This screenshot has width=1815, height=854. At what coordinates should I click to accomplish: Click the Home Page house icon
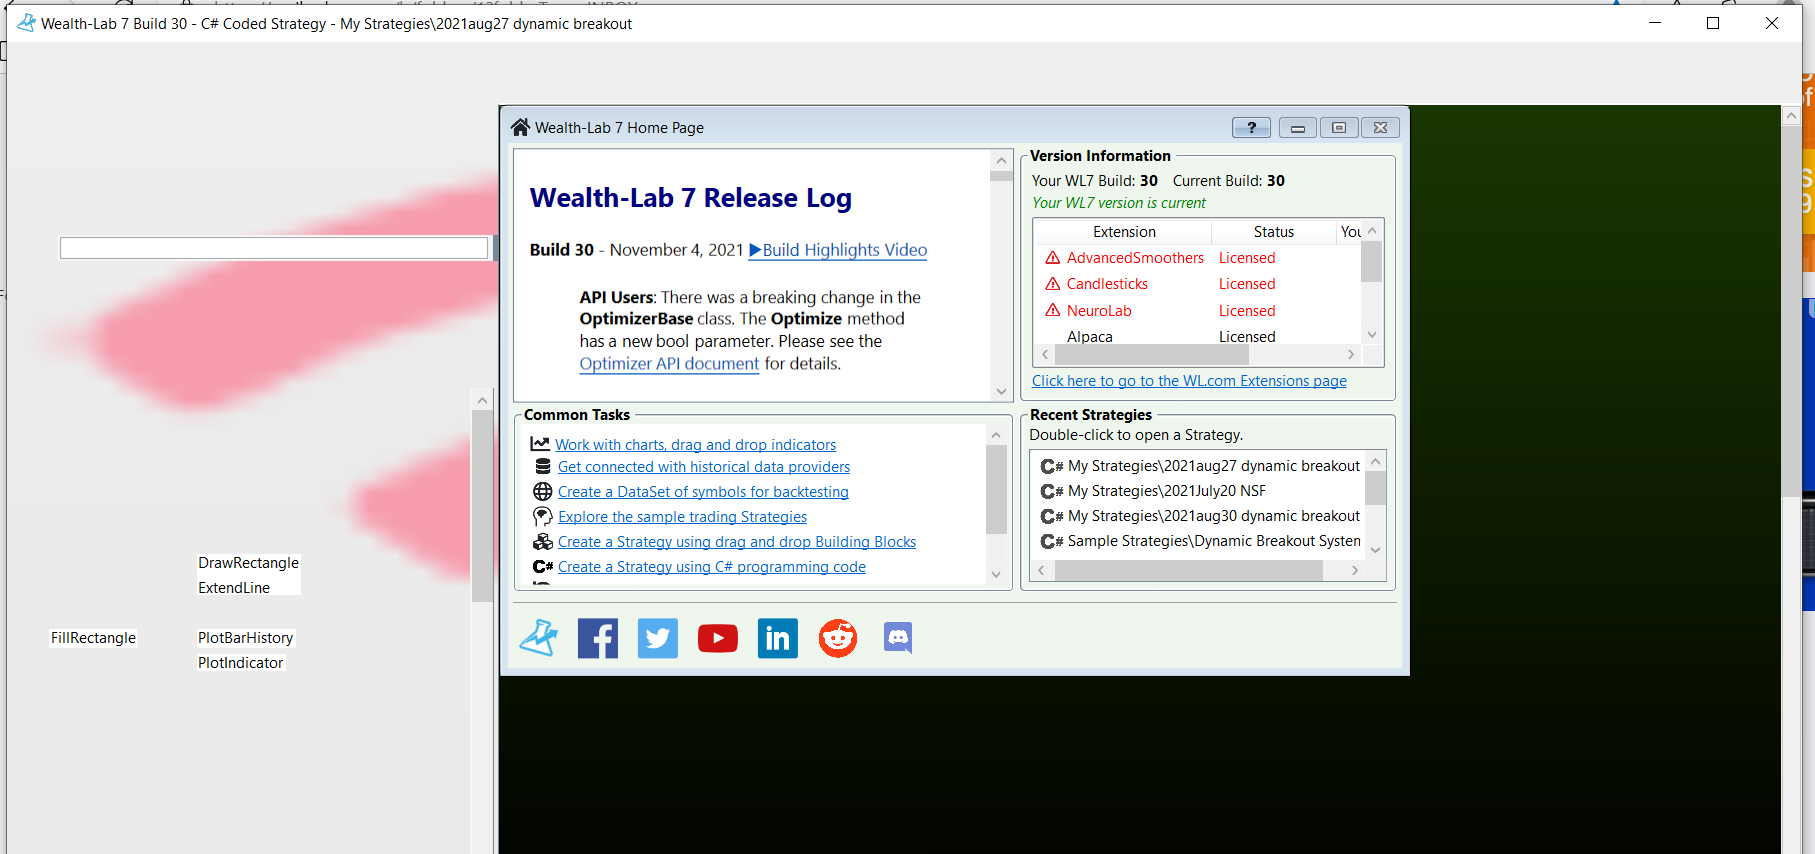(520, 127)
